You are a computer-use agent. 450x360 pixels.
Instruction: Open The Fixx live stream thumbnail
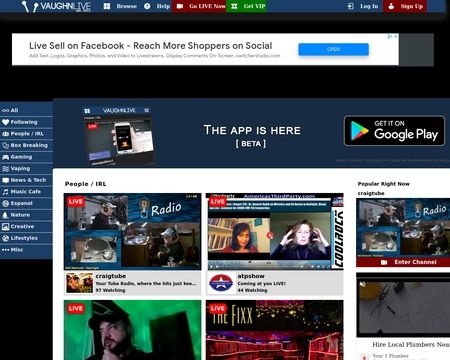click(275, 330)
